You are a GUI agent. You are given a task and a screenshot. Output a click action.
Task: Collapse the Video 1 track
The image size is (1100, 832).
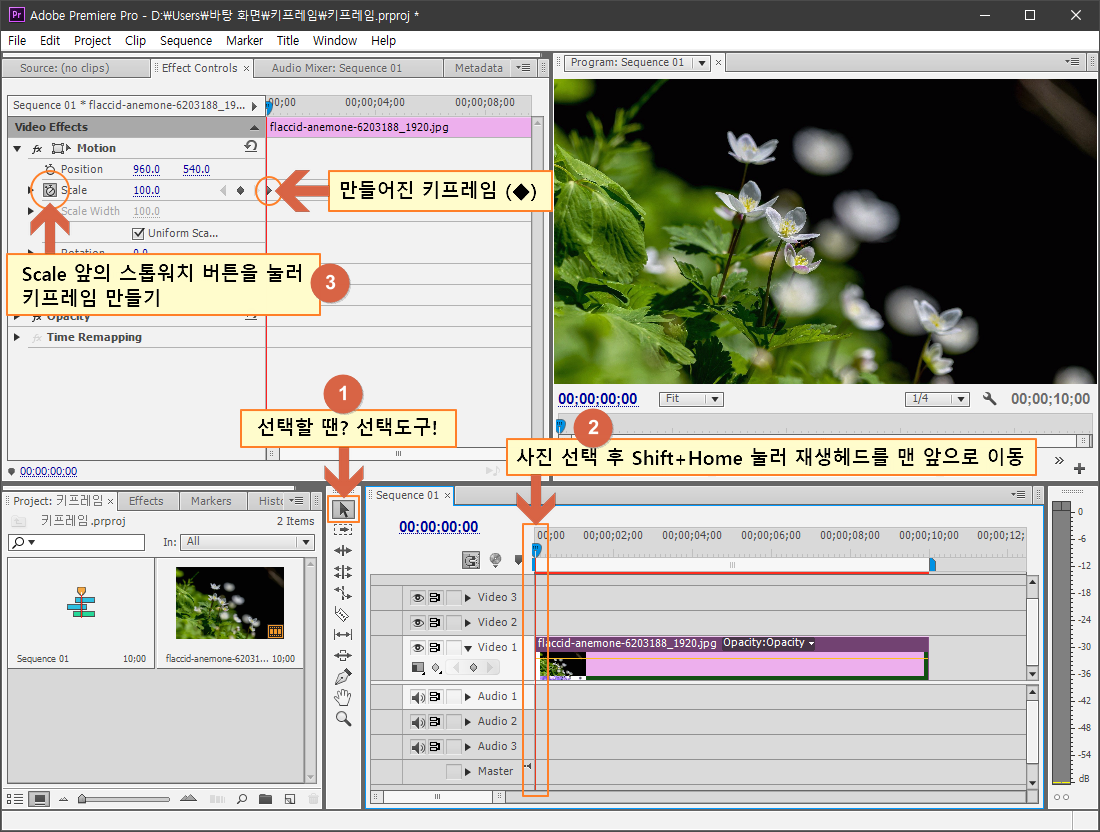(x=468, y=648)
